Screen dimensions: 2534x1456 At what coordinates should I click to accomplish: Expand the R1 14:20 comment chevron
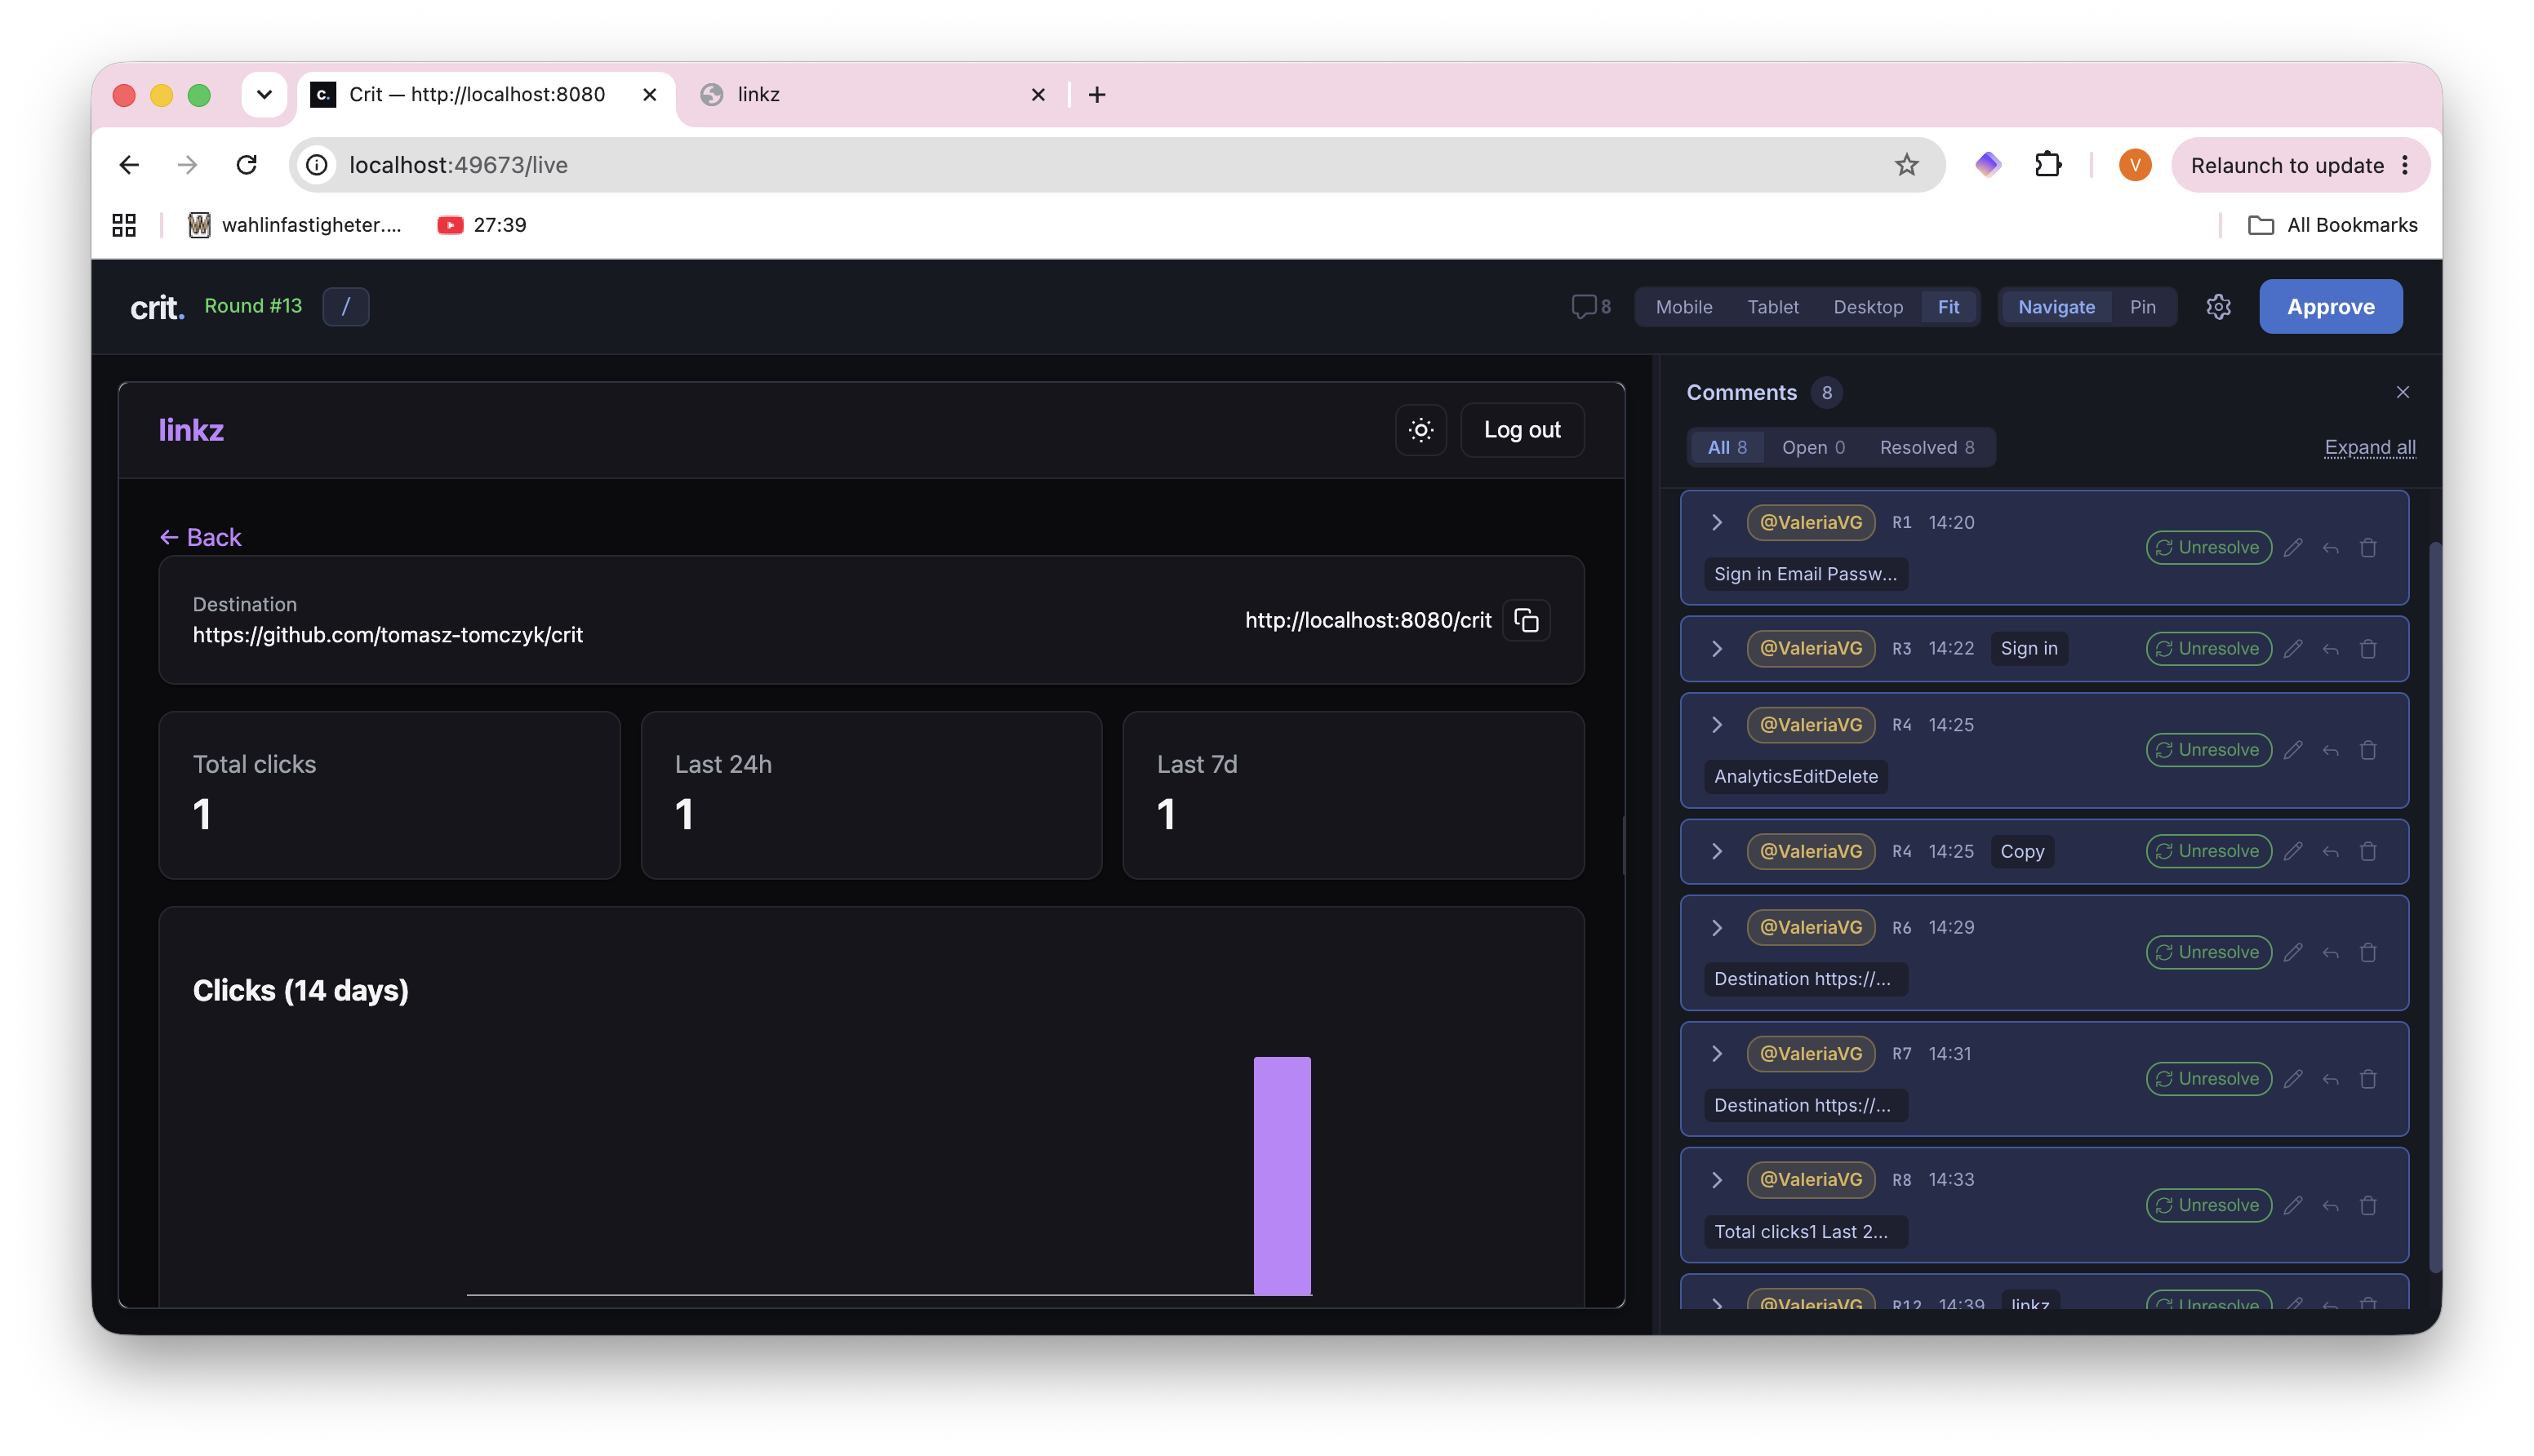pos(1717,522)
